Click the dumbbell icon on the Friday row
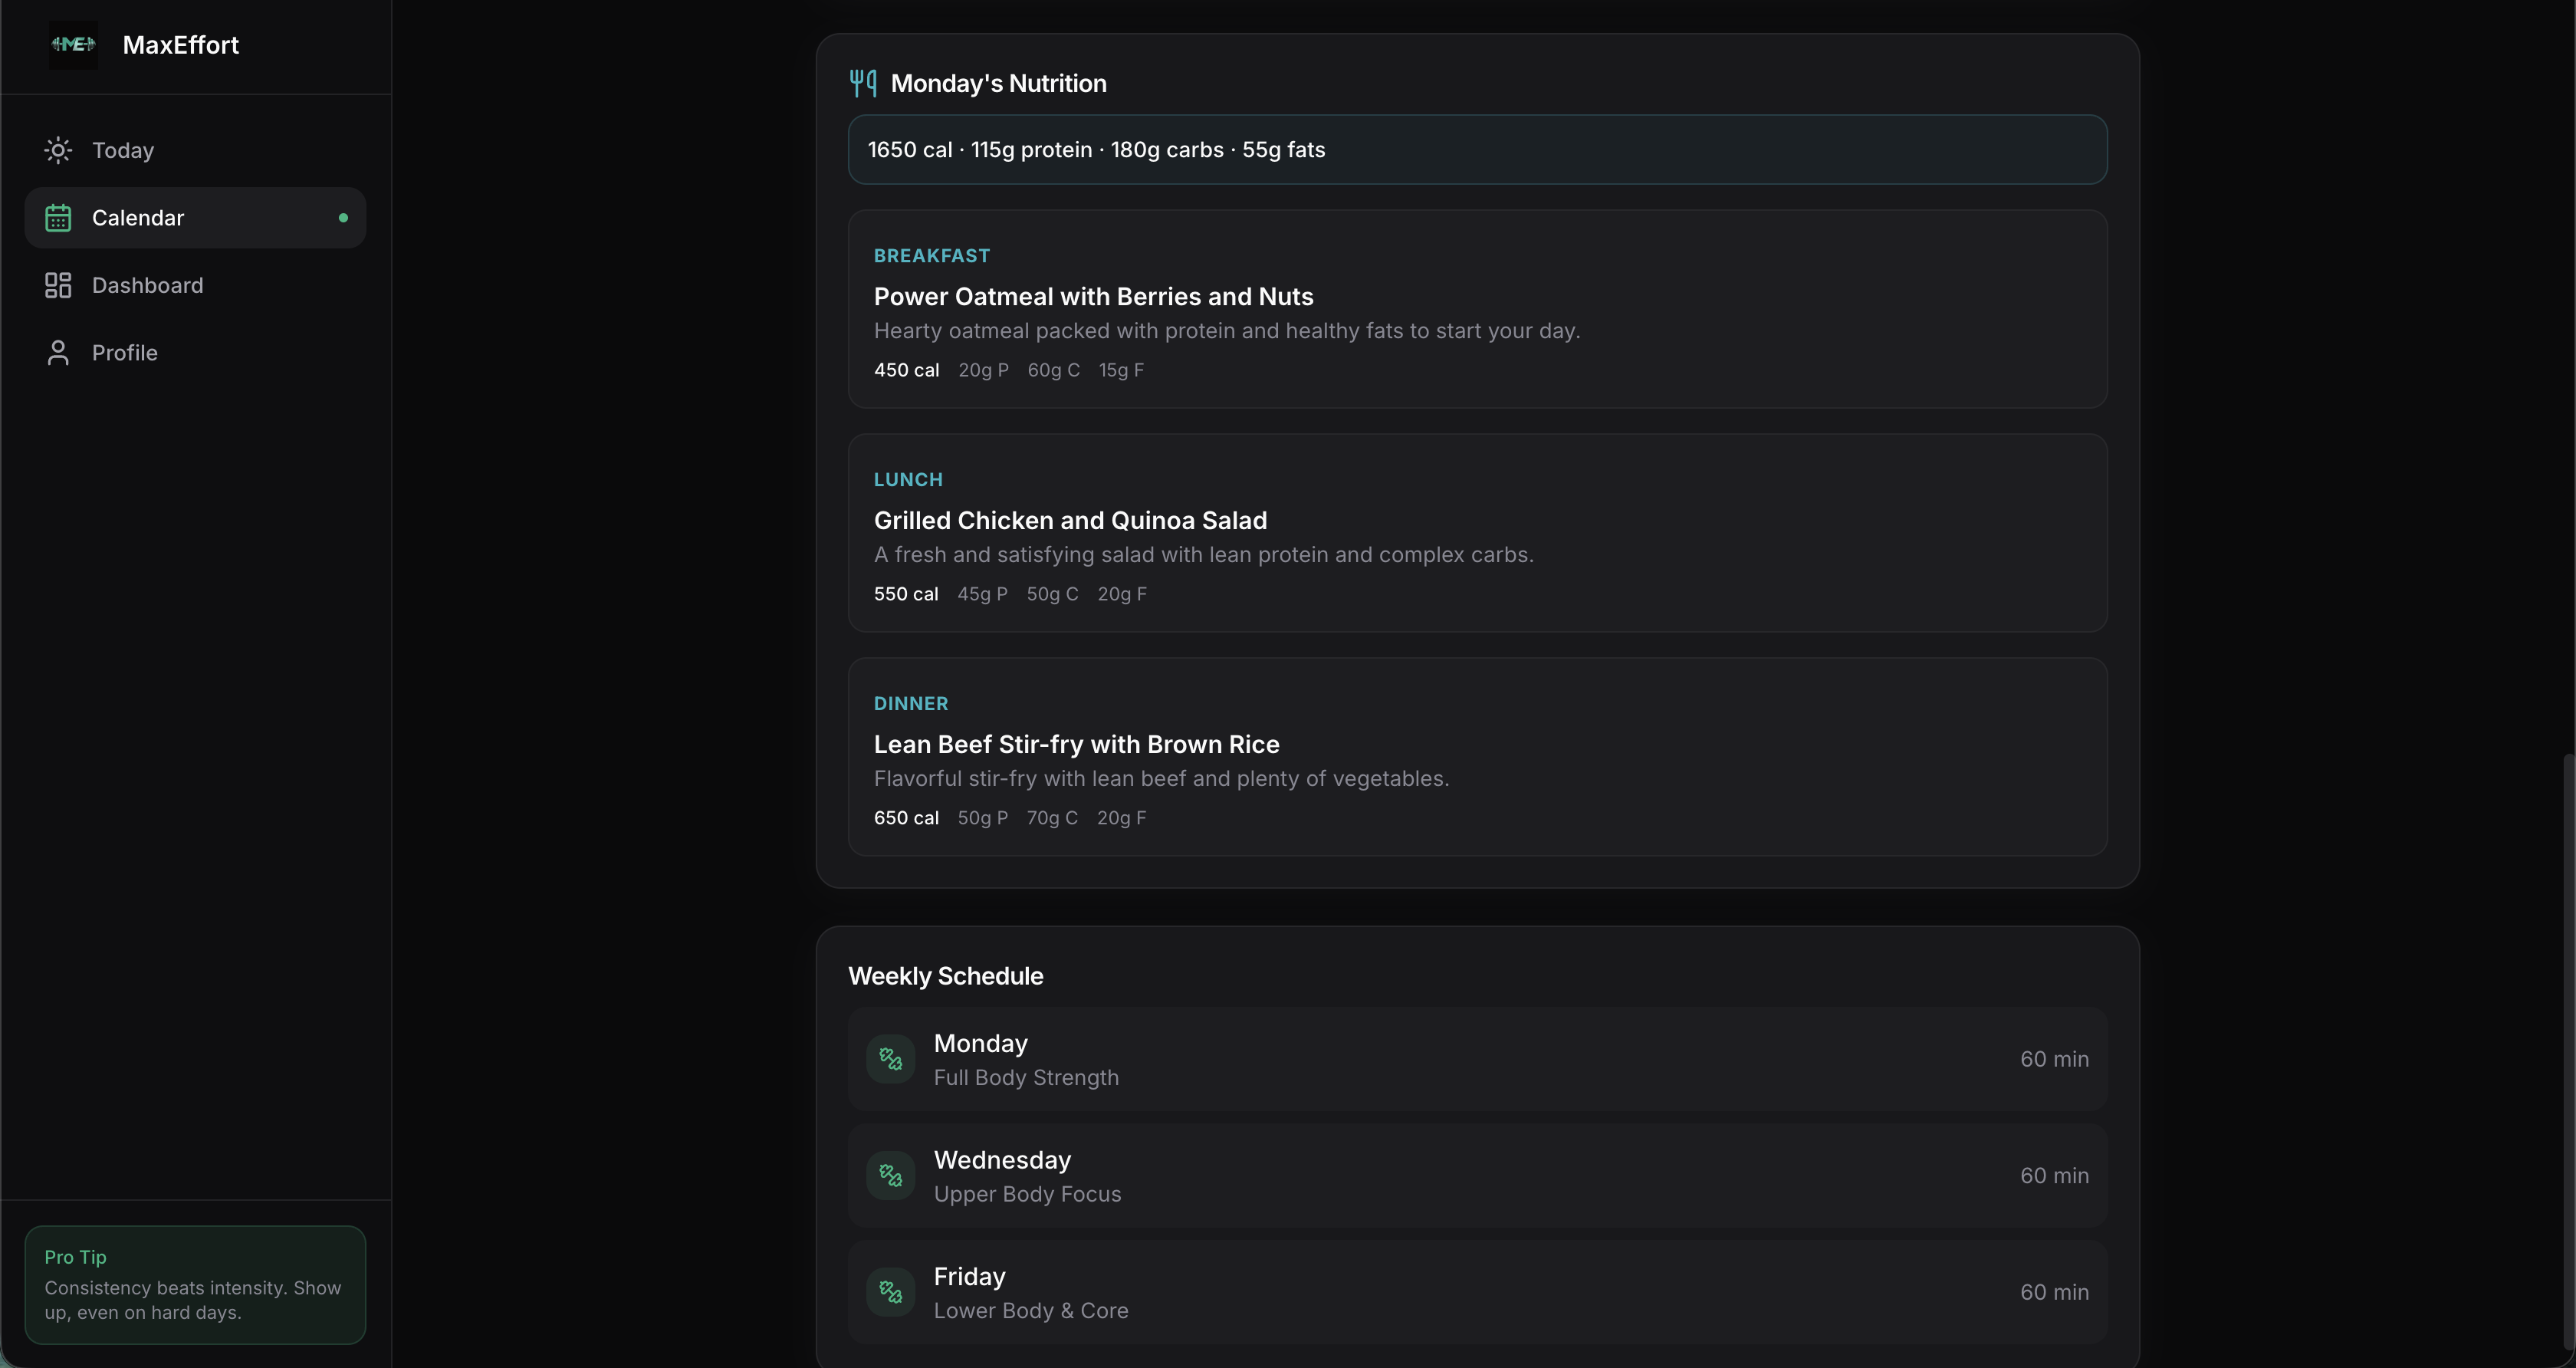Screen dimensions: 2576x1368 (x=889, y=1291)
